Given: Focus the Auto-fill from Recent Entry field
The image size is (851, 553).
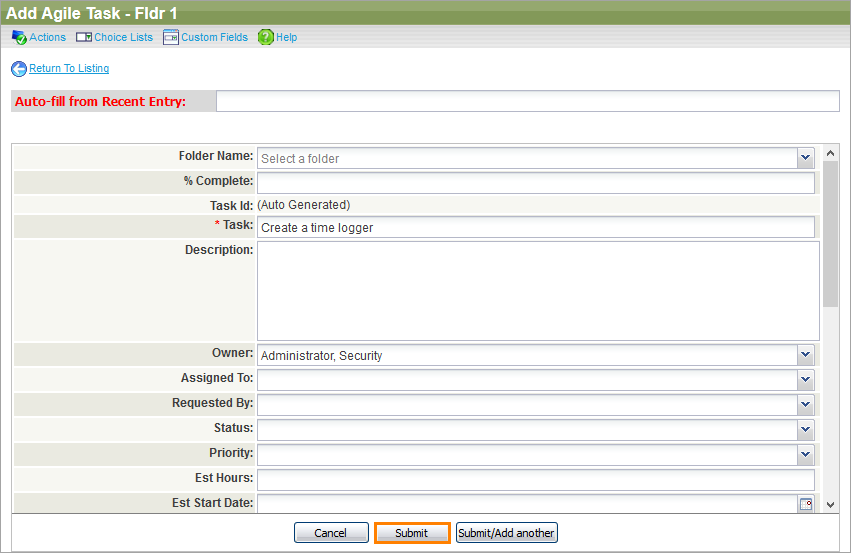Looking at the screenshot, I should click(528, 101).
